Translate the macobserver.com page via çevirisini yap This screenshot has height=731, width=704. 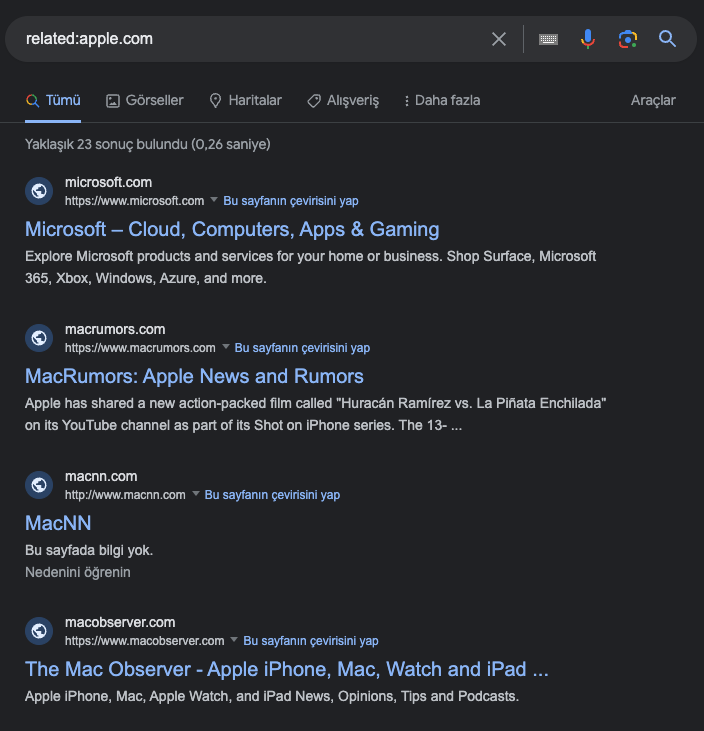[x=311, y=641]
